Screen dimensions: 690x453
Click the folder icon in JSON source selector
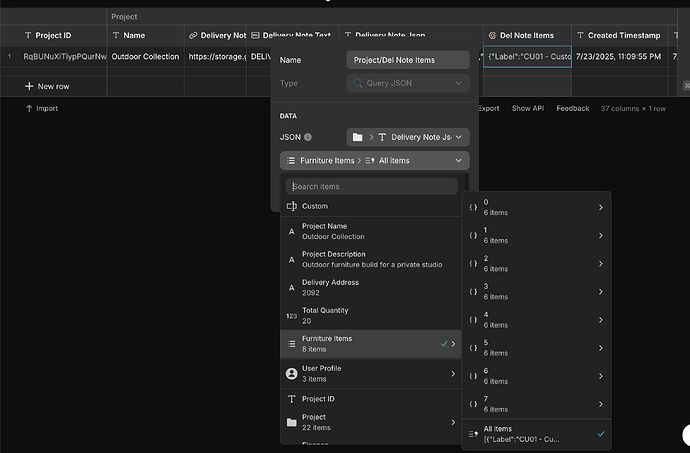[358, 137]
